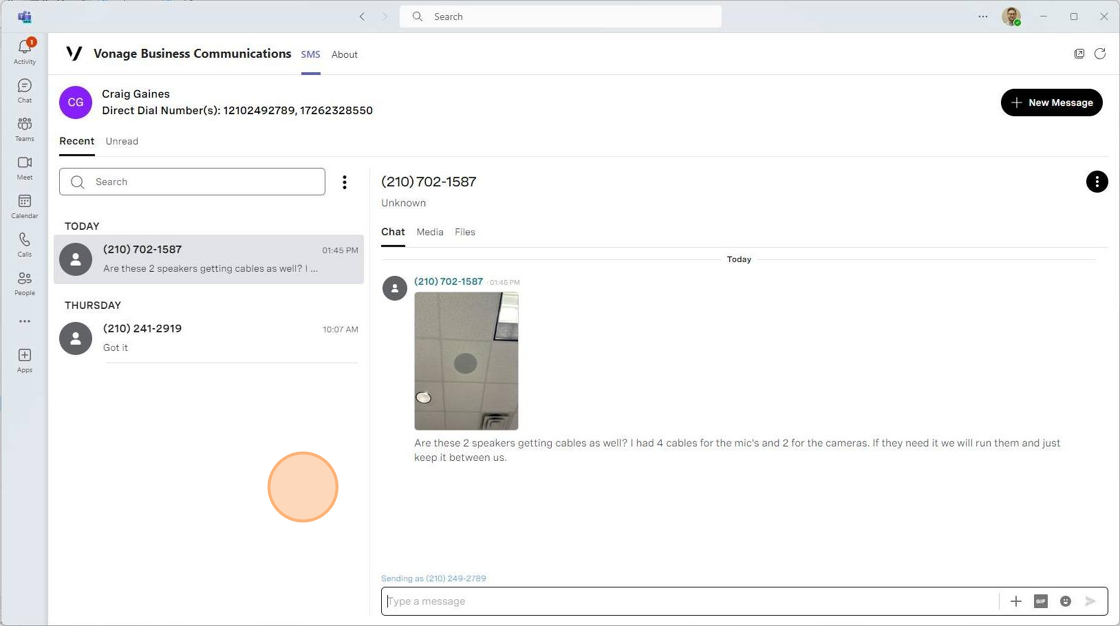The width and height of the screenshot is (1120, 626).
Task: Open the Apps store in the sidebar
Action: coord(24,361)
